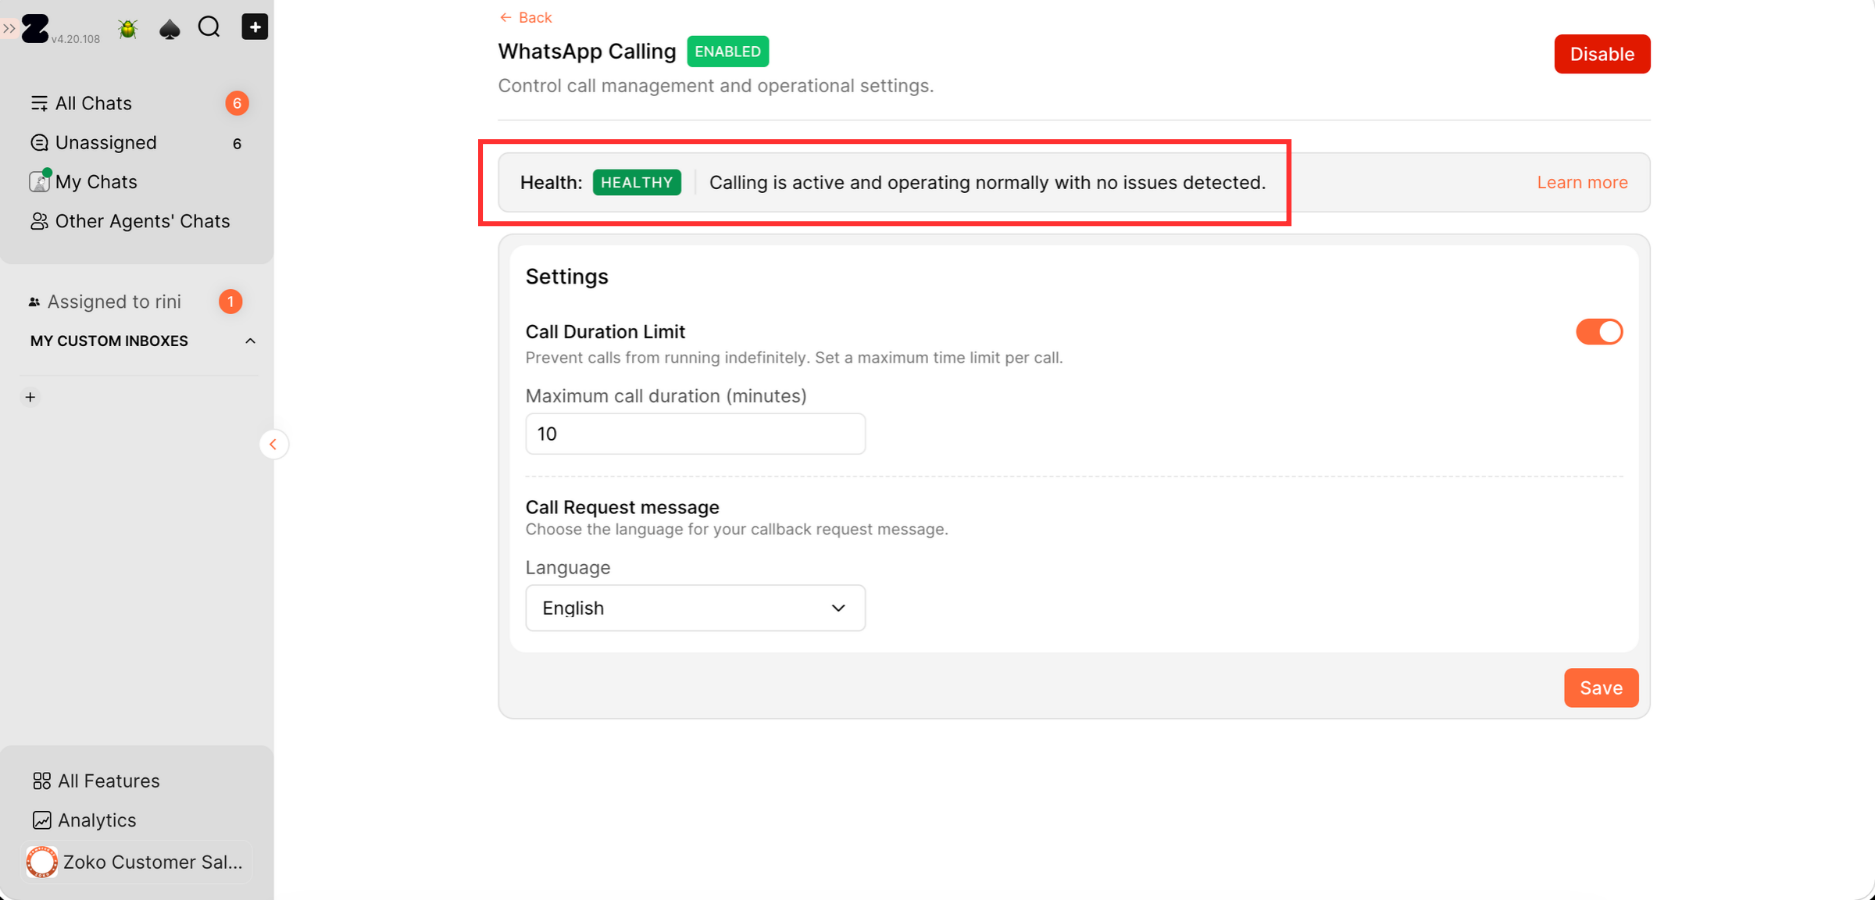The height and width of the screenshot is (900, 1875).
Task: Click the My Chats avatar icon
Action: point(39,181)
